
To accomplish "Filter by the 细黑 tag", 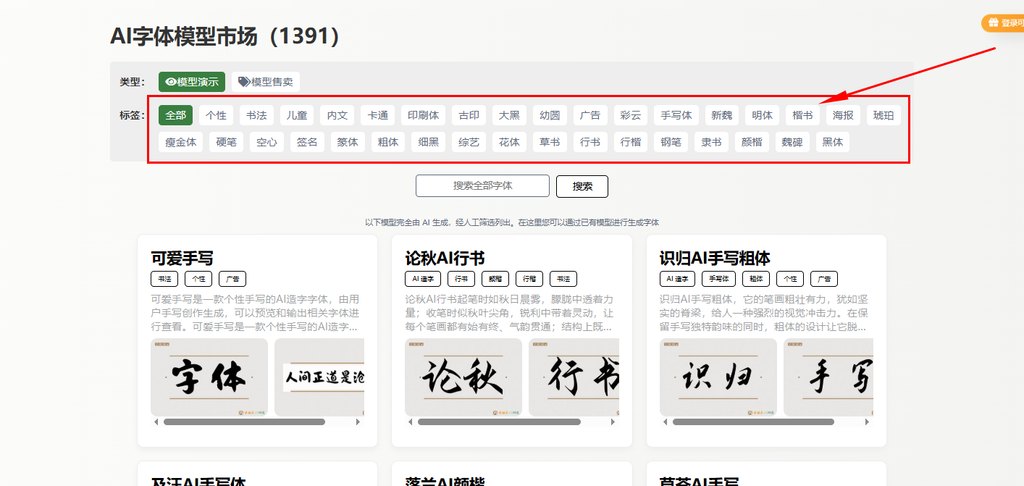I will coord(428,142).
